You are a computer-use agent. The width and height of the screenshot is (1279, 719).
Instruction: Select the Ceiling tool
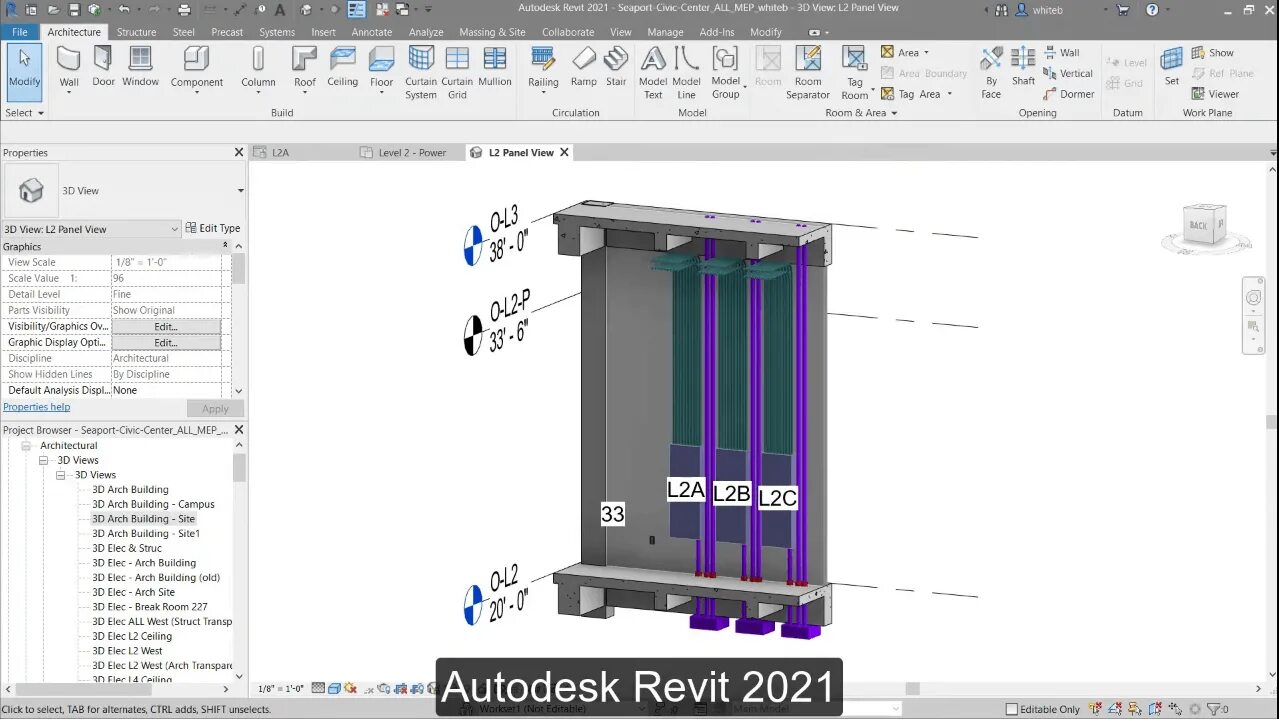coord(342,66)
